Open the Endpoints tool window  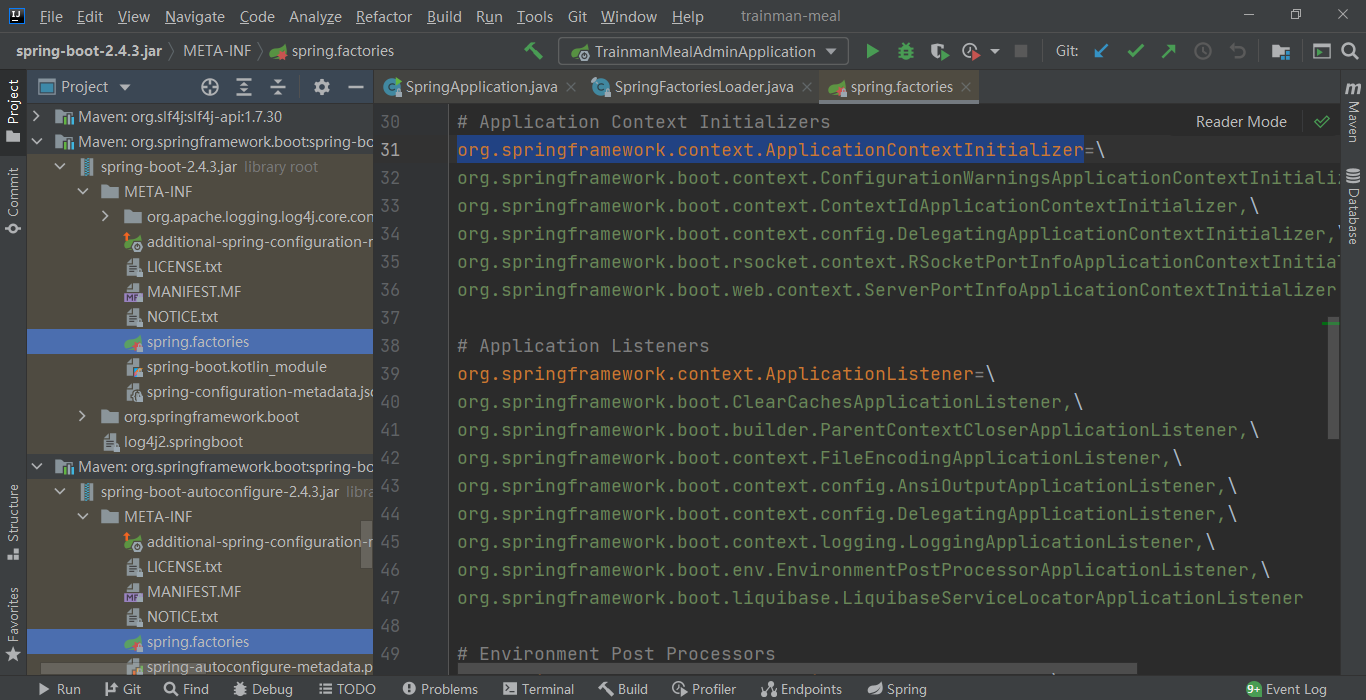[x=801, y=689]
